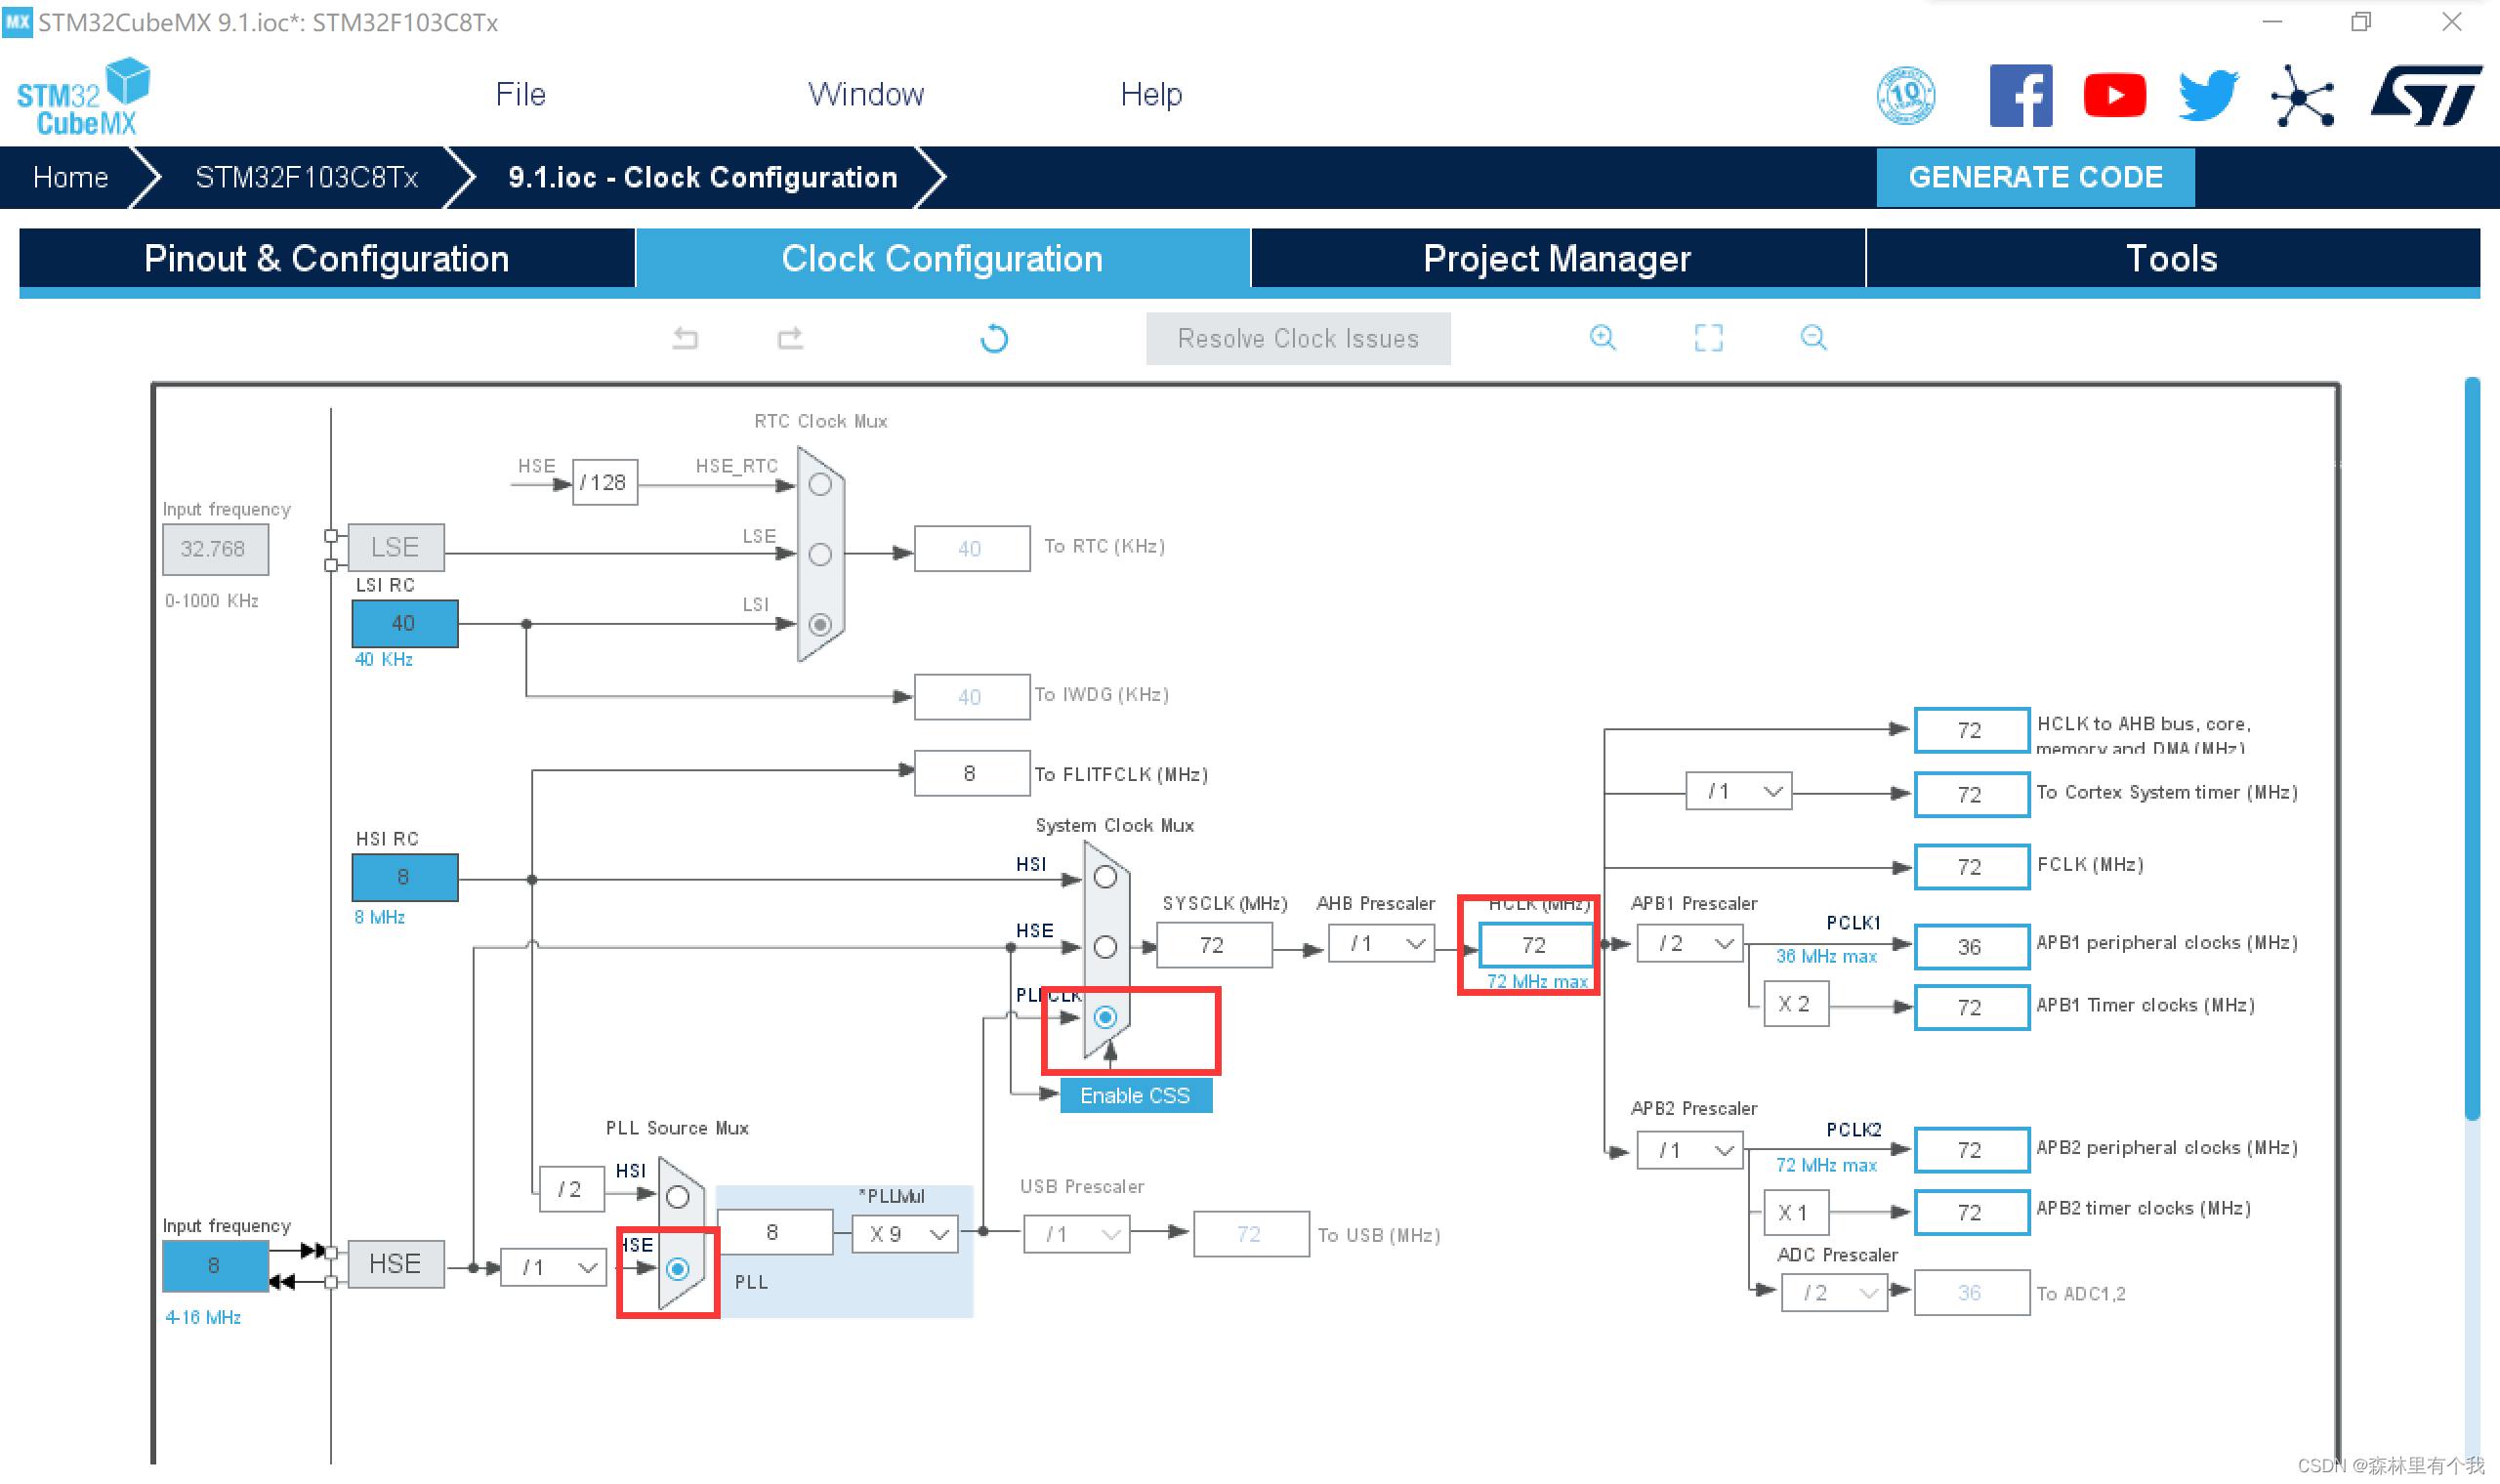2500x1484 pixels.
Task: Open the APB1 Prescaler /2 dropdown
Action: point(1691,943)
